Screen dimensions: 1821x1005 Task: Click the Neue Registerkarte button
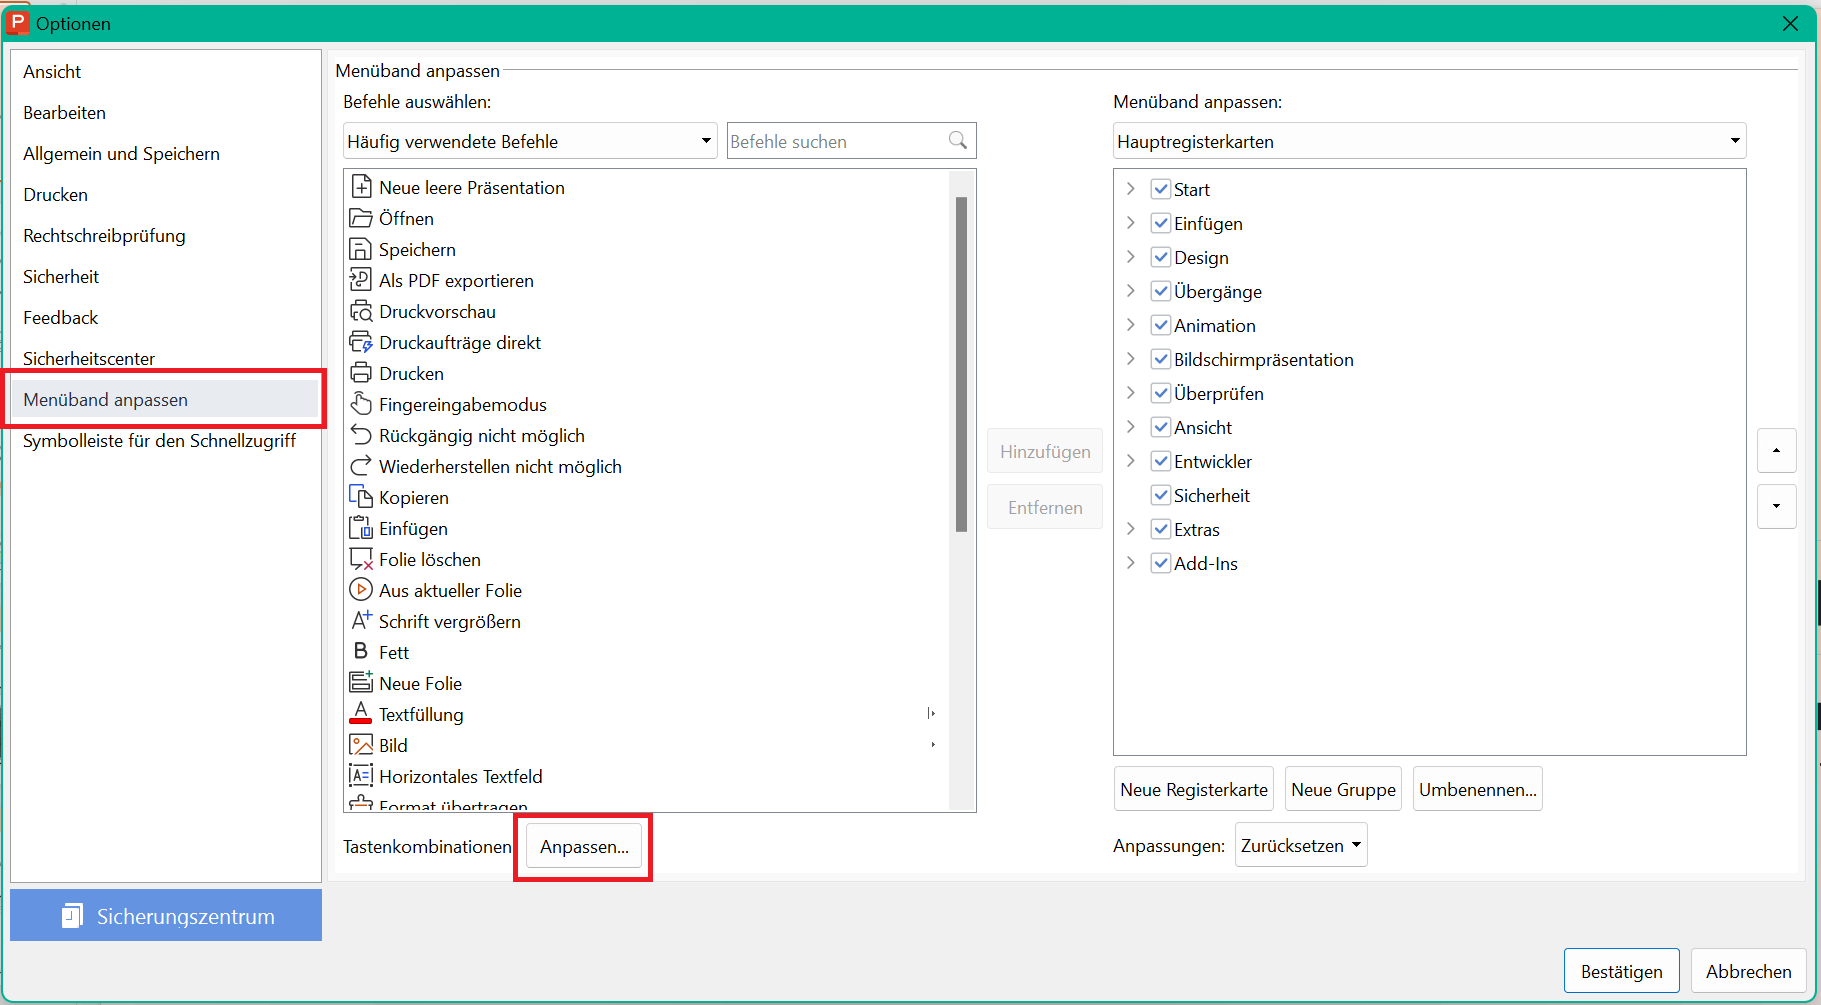tap(1194, 789)
